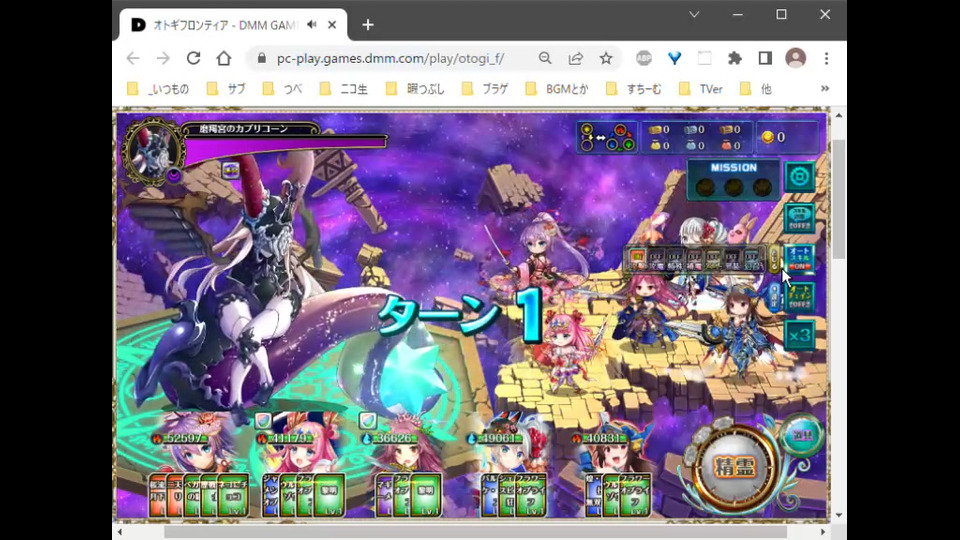Click the blue 選択 button
The height and width of the screenshot is (540, 960).
774,298
